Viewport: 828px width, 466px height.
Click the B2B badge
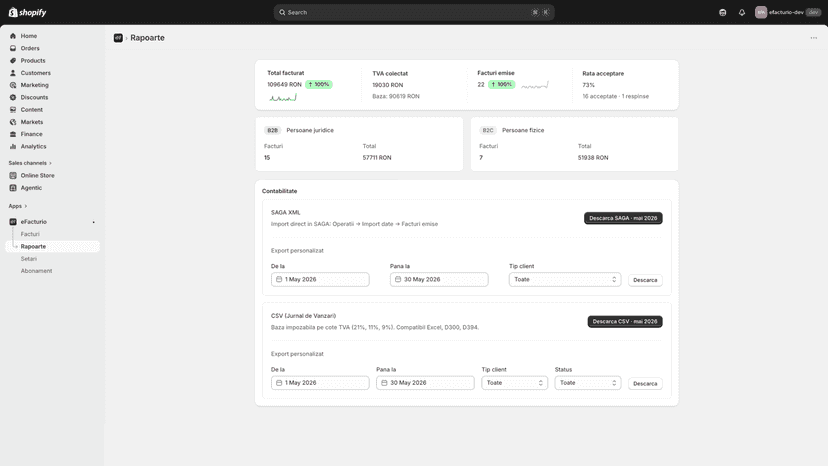[272, 131]
